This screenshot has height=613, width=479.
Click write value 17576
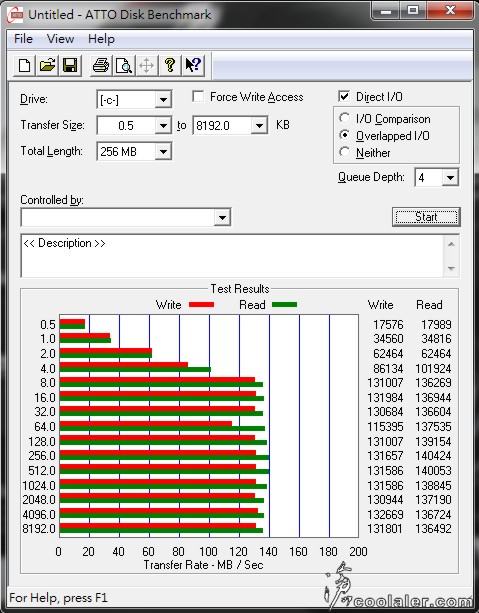[x=388, y=324]
